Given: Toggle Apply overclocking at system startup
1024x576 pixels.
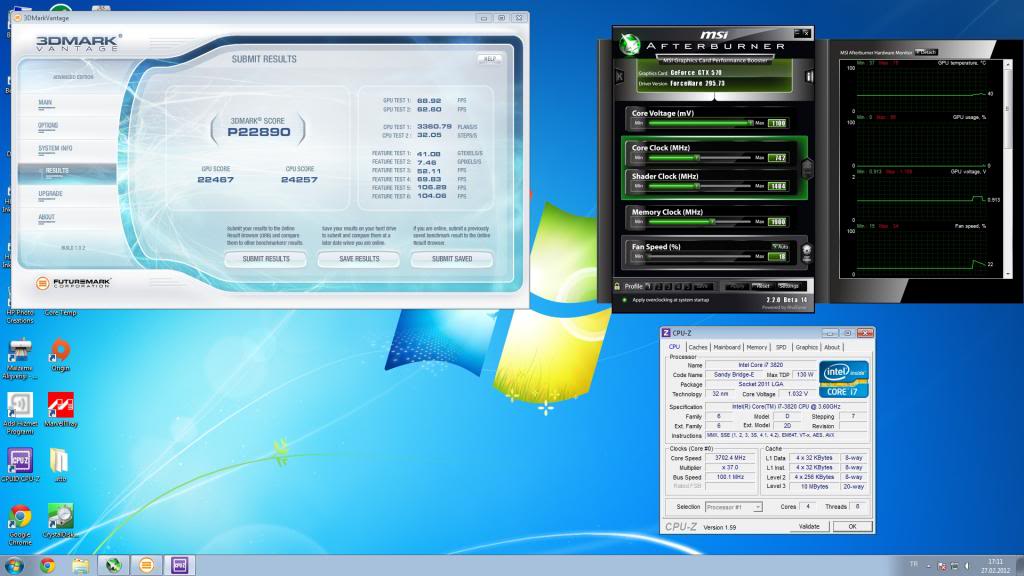Looking at the screenshot, I should (624, 300).
